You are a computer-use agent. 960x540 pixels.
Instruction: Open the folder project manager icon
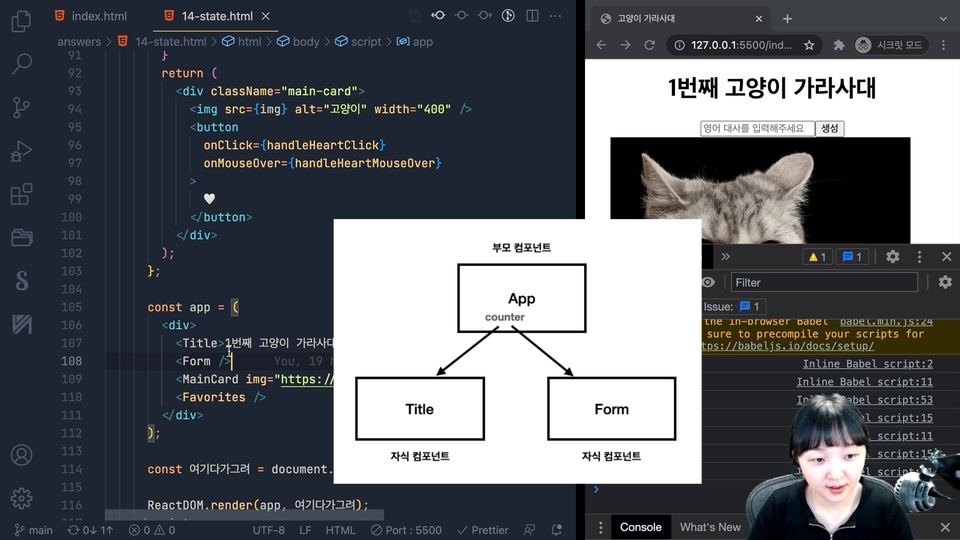(x=21, y=238)
